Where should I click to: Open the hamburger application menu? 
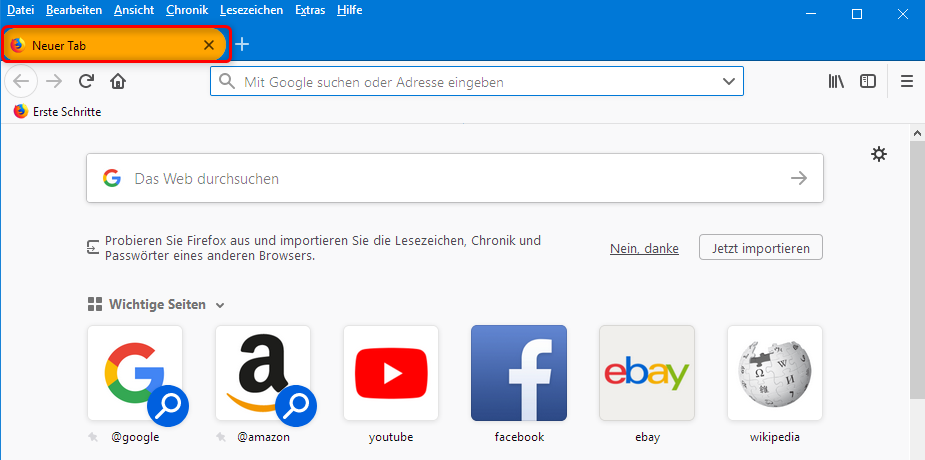click(907, 81)
